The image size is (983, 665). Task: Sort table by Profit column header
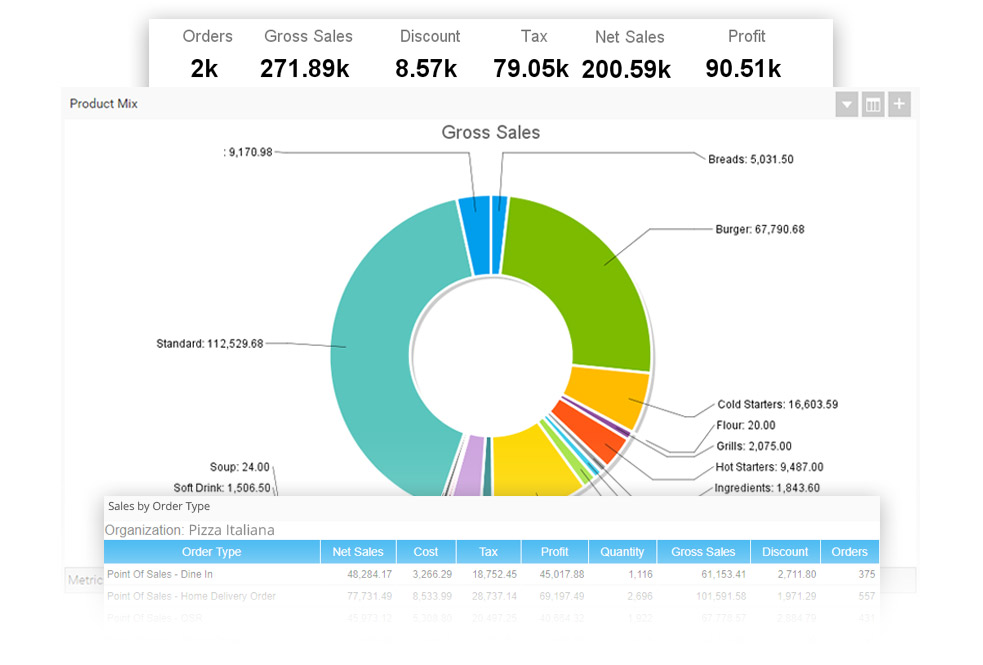(x=554, y=552)
